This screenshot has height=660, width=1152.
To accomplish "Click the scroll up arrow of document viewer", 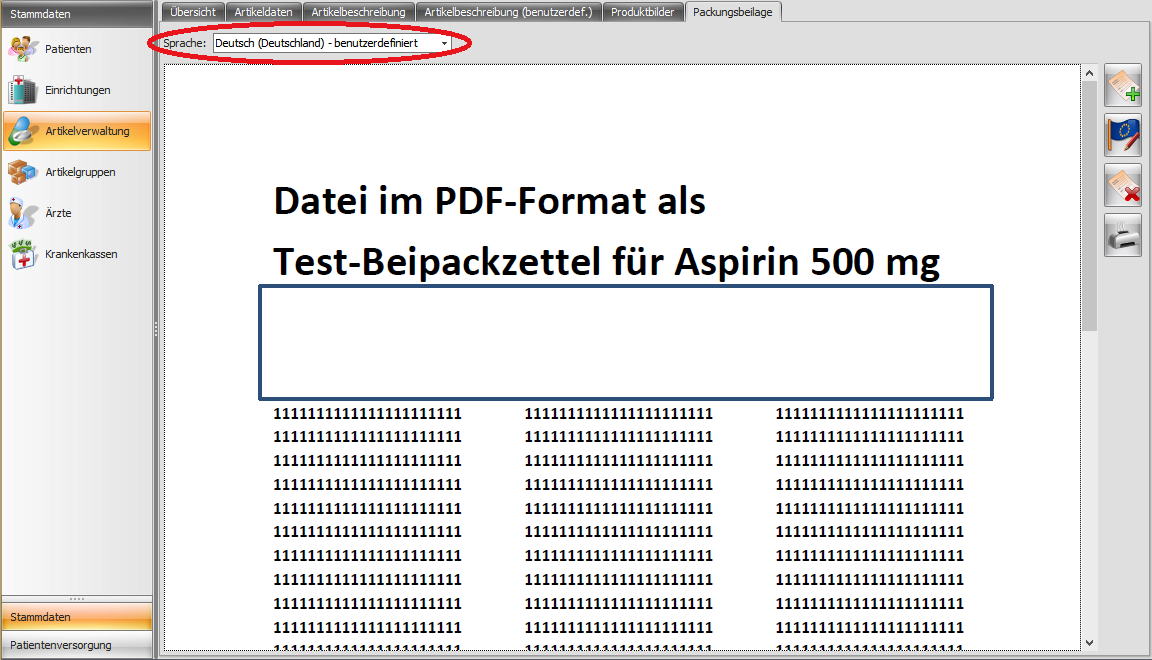I will coord(1090,73).
